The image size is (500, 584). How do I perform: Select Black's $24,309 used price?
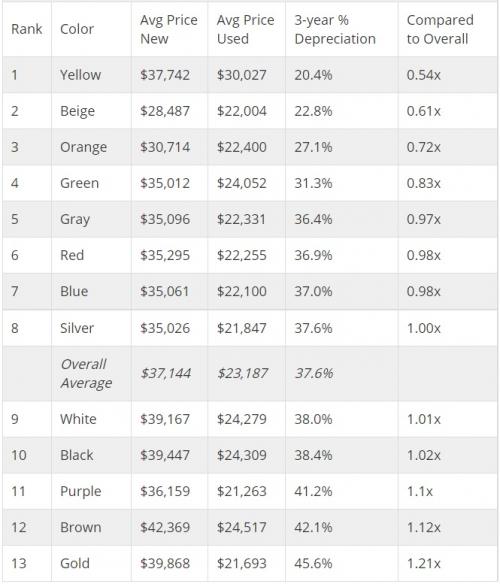point(242,455)
